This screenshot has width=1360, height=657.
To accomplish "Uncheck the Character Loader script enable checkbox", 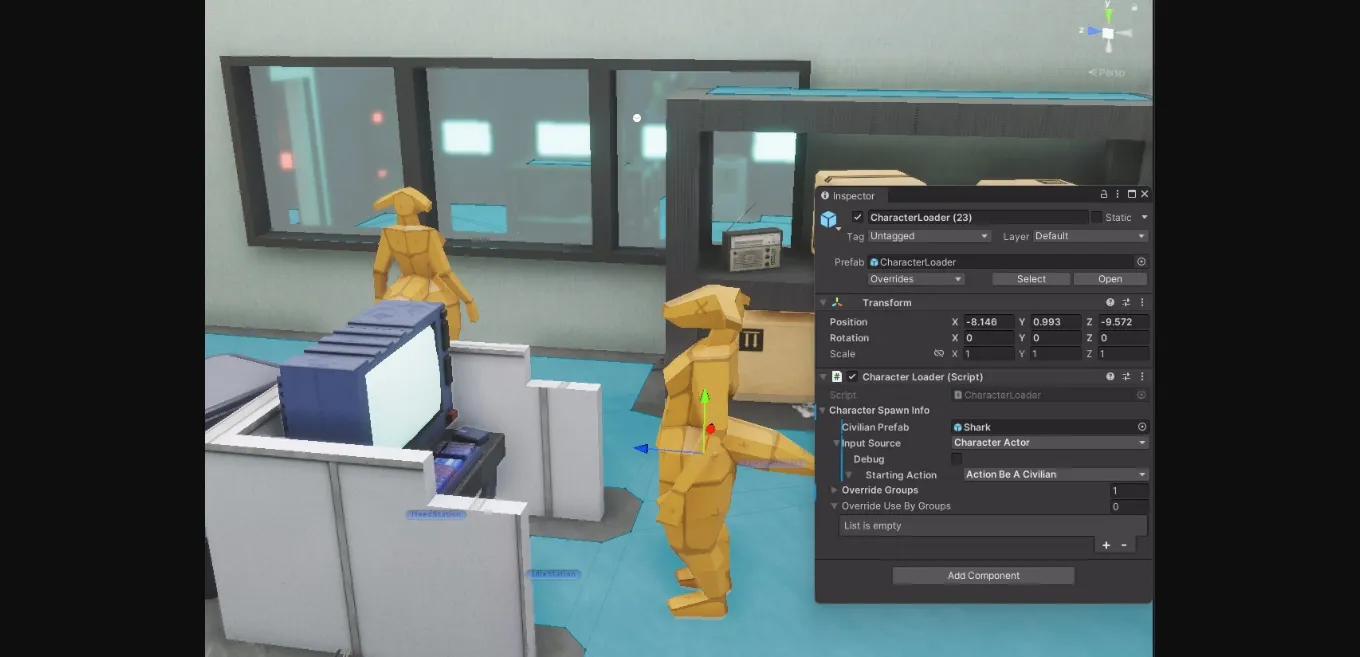I will [852, 377].
